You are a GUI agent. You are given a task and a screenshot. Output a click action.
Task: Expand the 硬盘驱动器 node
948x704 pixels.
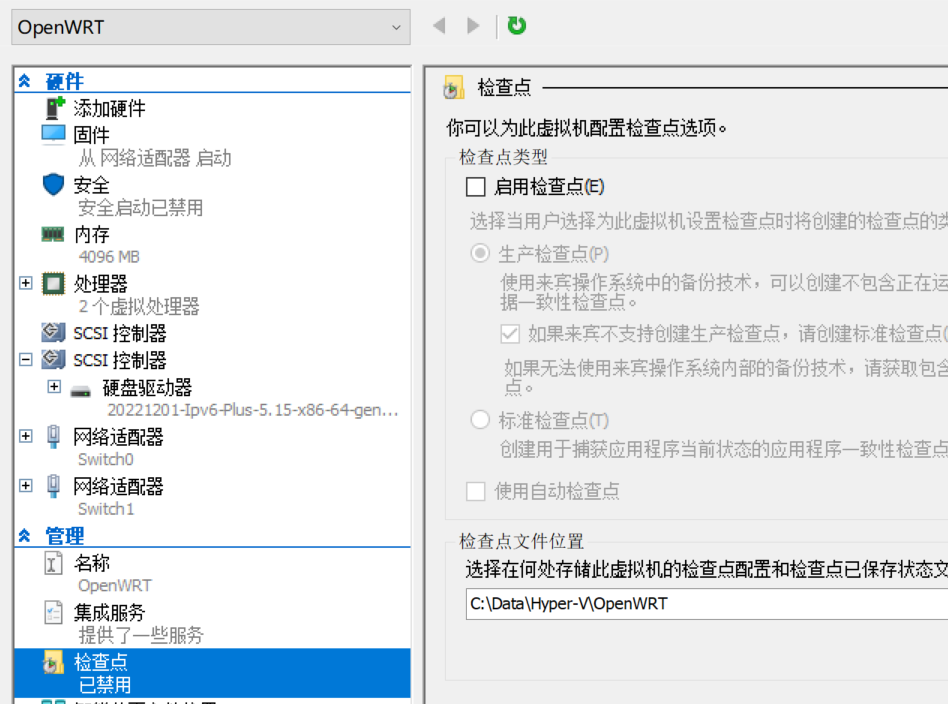54,386
